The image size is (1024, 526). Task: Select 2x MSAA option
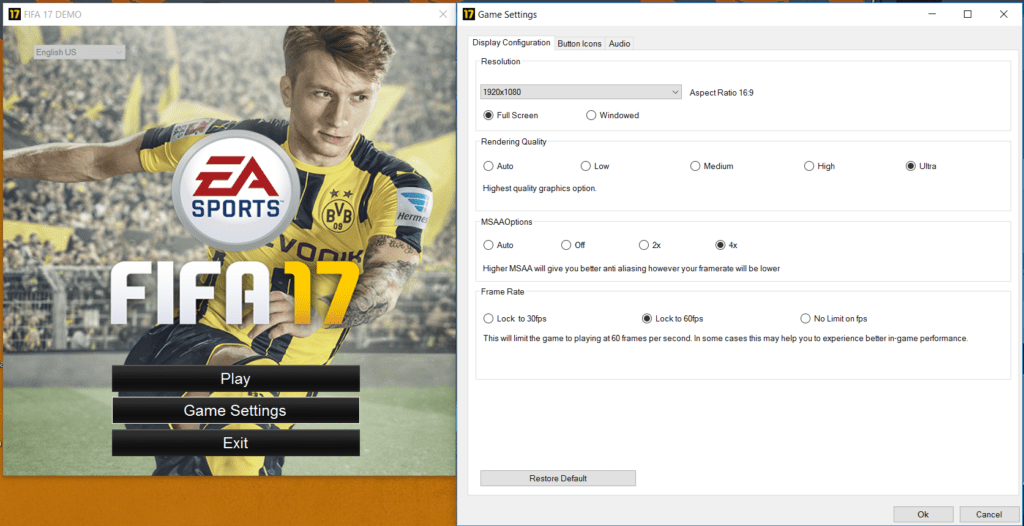pyautogui.click(x=644, y=245)
